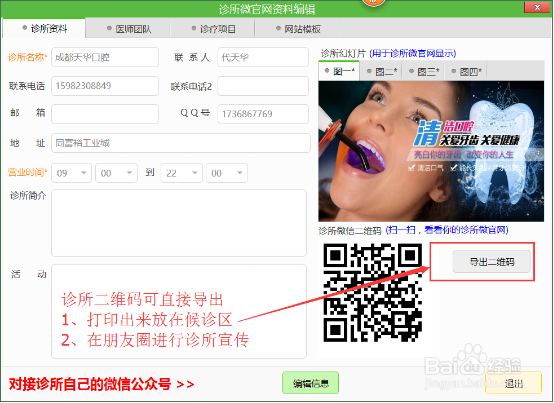Click the 诊所简介 text area

(179, 223)
